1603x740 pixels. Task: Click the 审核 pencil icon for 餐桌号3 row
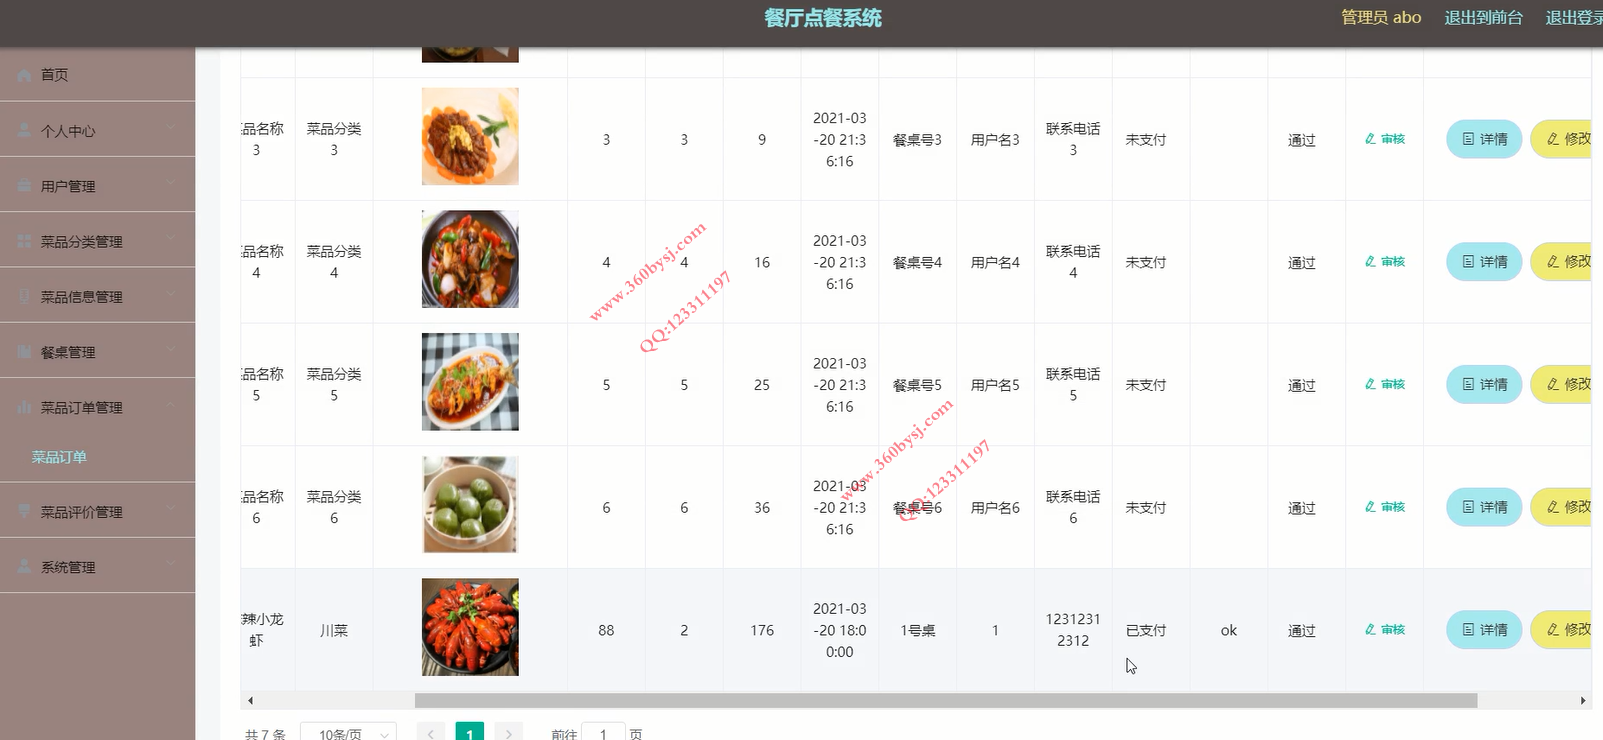click(x=1370, y=139)
